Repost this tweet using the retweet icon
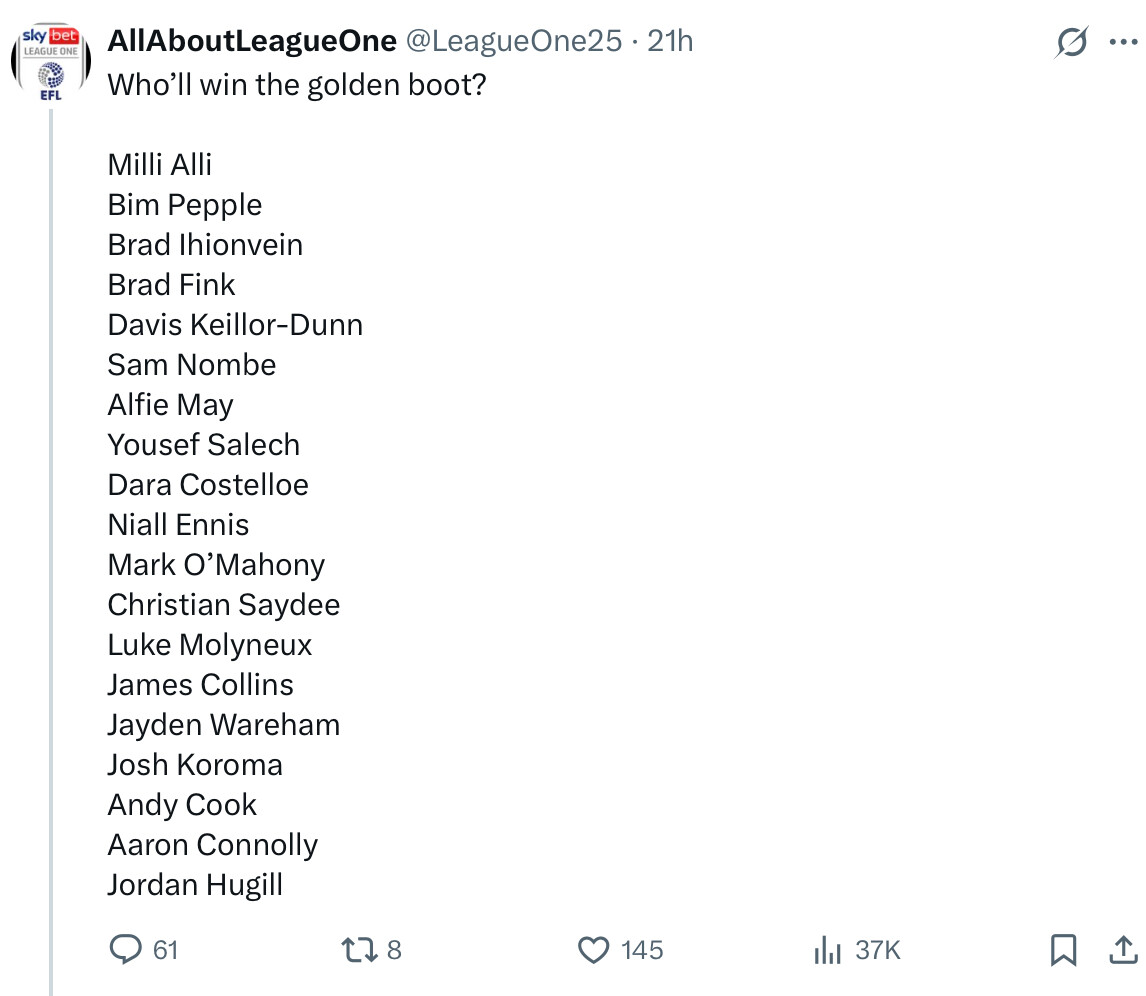1146x996 pixels. point(359,949)
